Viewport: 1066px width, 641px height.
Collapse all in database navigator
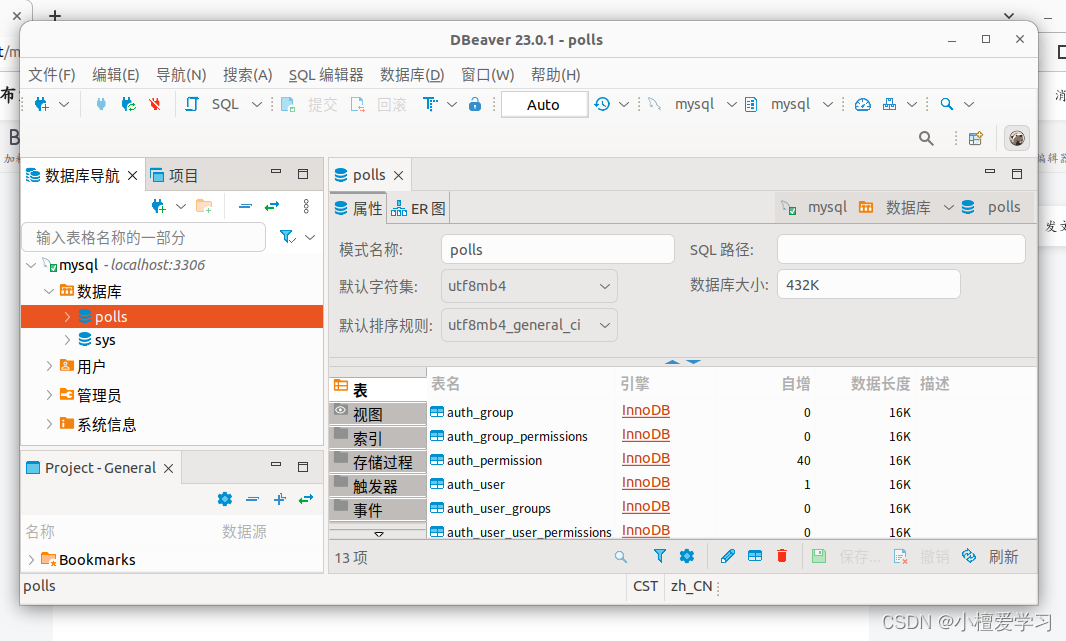pos(245,206)
